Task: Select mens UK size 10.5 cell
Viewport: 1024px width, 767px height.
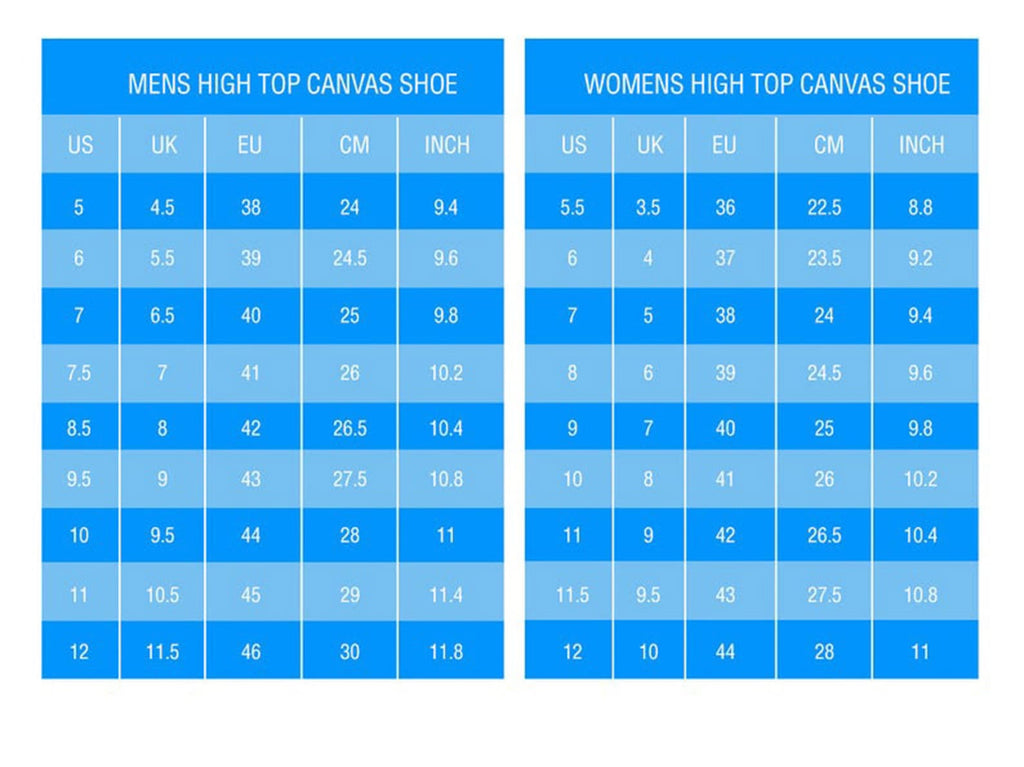Action: coord(162,596)
